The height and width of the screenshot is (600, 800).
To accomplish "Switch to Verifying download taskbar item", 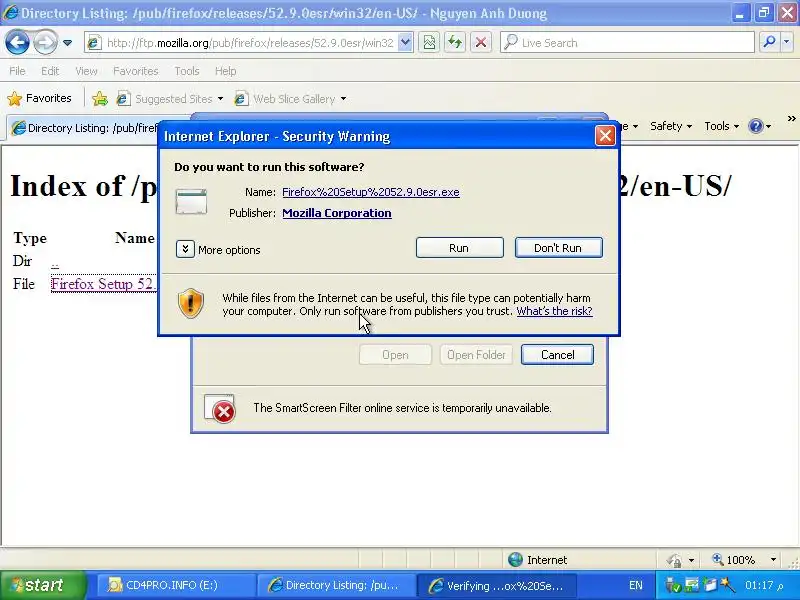I will [x=496, y=585].
